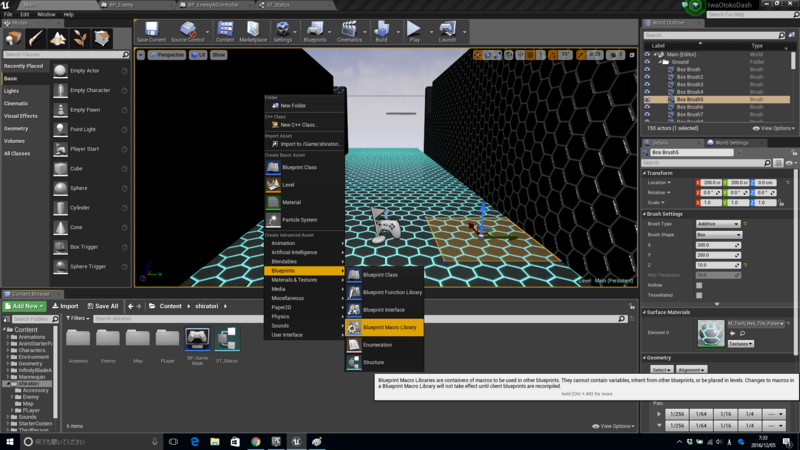This screenshot has height=450, width=800.
Task: Open the Textures dropdown under material
Action: [741, 344]
